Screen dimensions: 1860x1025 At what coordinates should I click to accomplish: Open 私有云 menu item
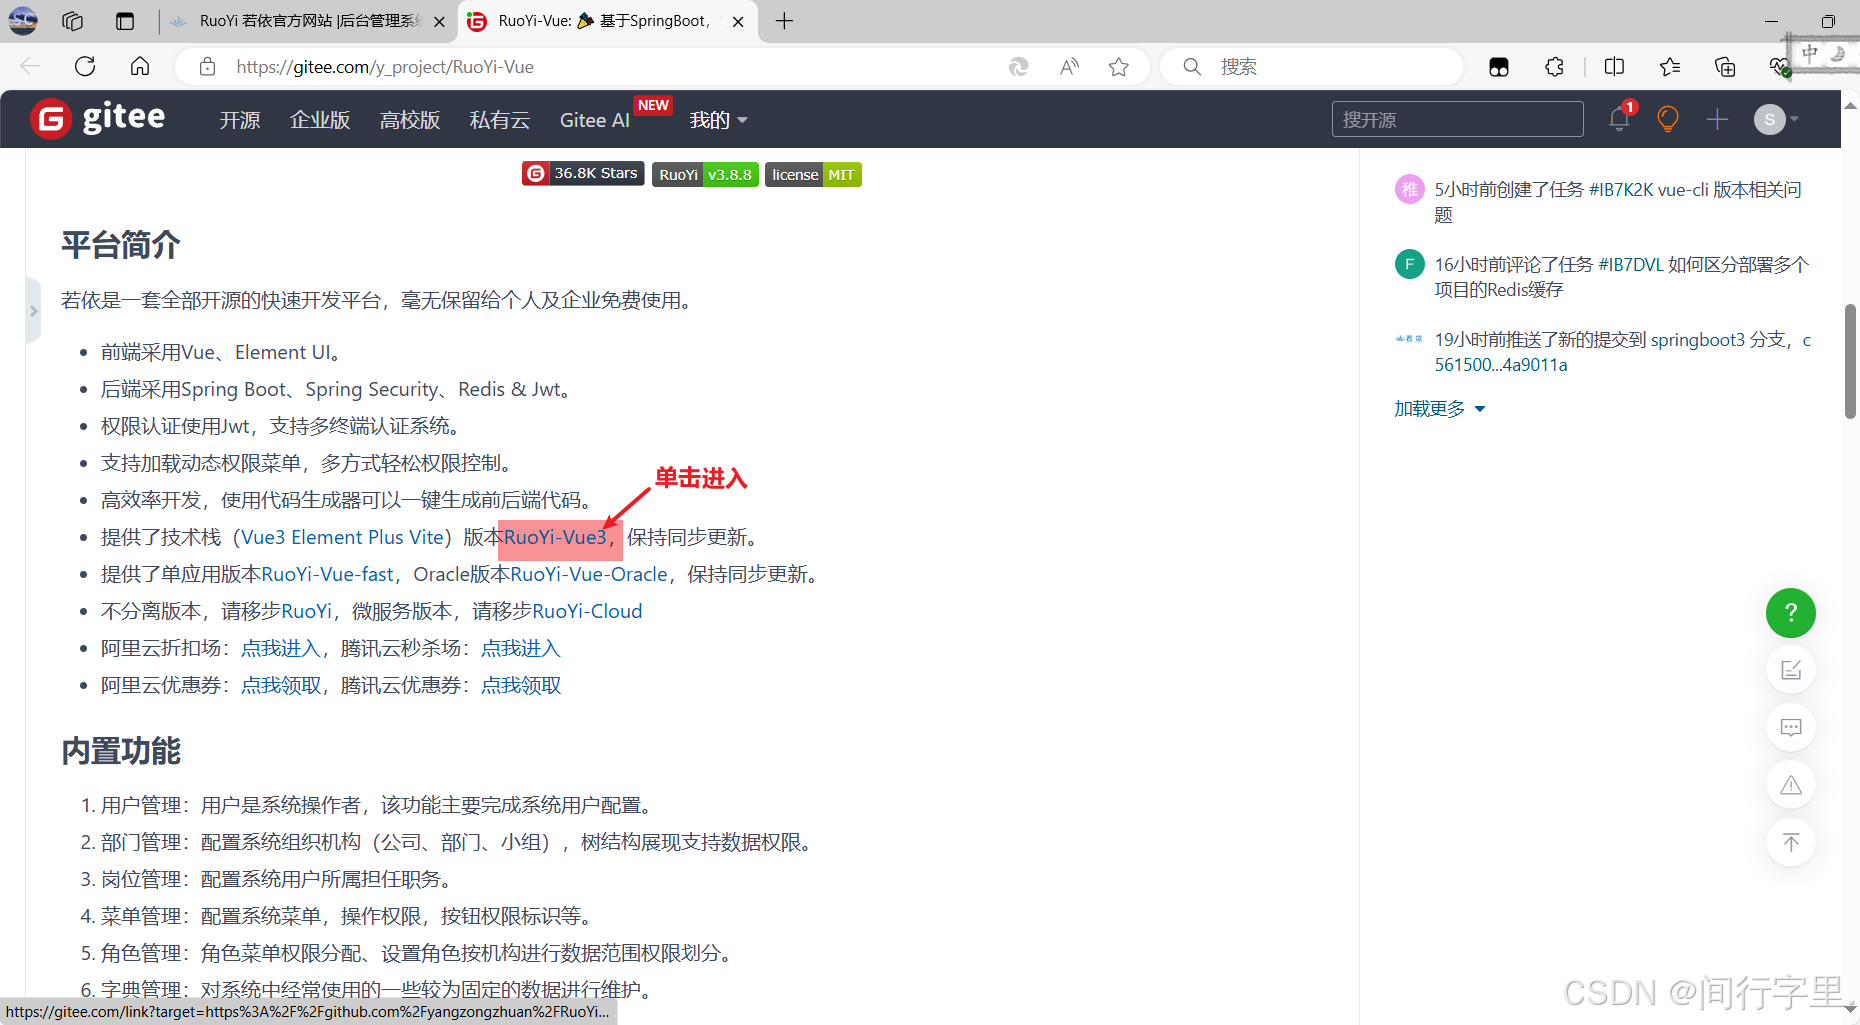[500, 120]
